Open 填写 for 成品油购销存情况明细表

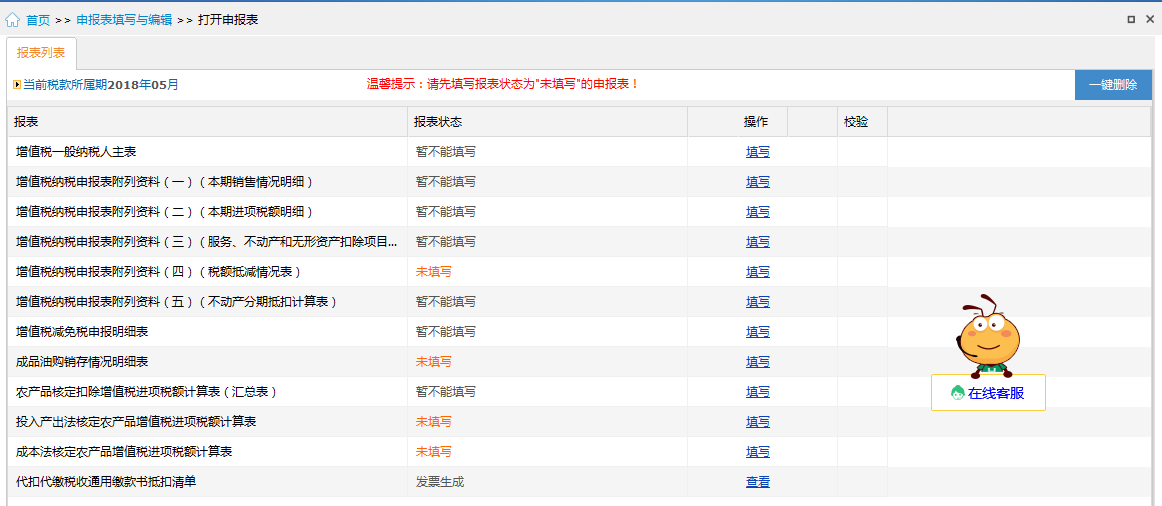click(757, 362)
